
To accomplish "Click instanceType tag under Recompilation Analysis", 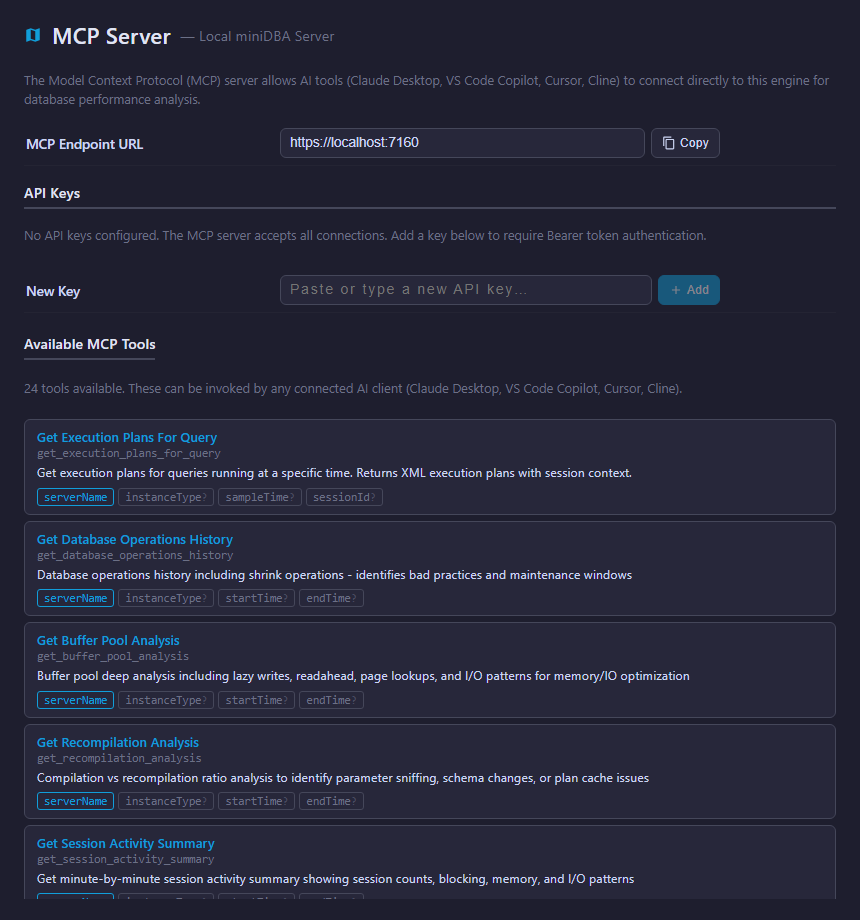I will [166, 801].
